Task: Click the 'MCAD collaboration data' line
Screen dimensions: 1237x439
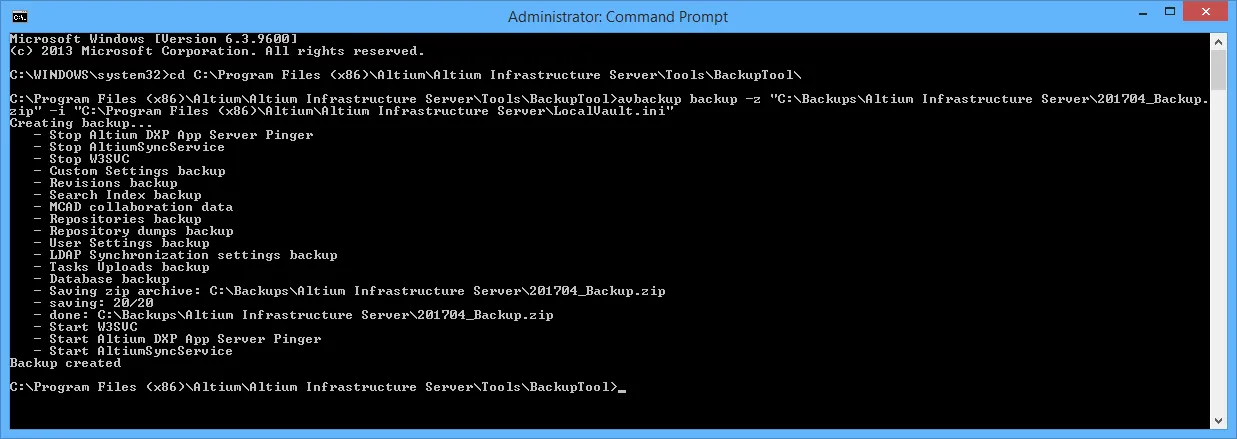Action: [141, 207]
